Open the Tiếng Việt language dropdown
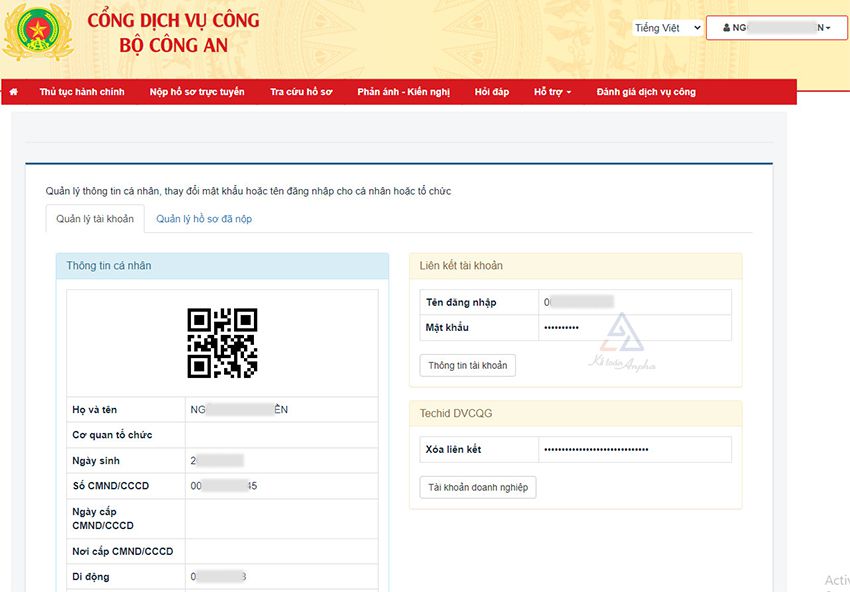 668,28
